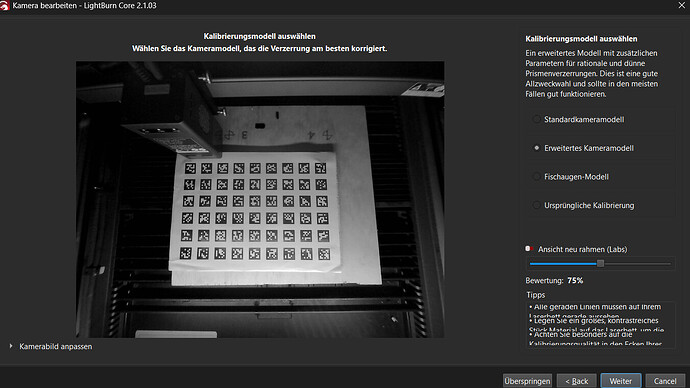Toggle the Ansicht neu rahmen (Labs) switch
Screen dimensions: 690x388
(x=529, y=249)
